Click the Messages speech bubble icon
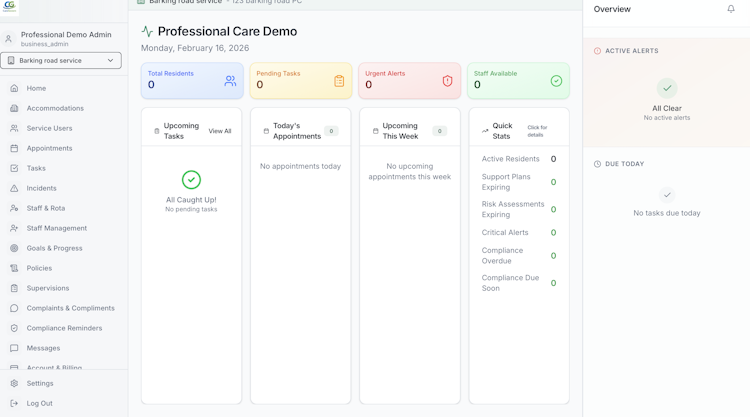Viewport: 750px width, 417px height. 14,348
